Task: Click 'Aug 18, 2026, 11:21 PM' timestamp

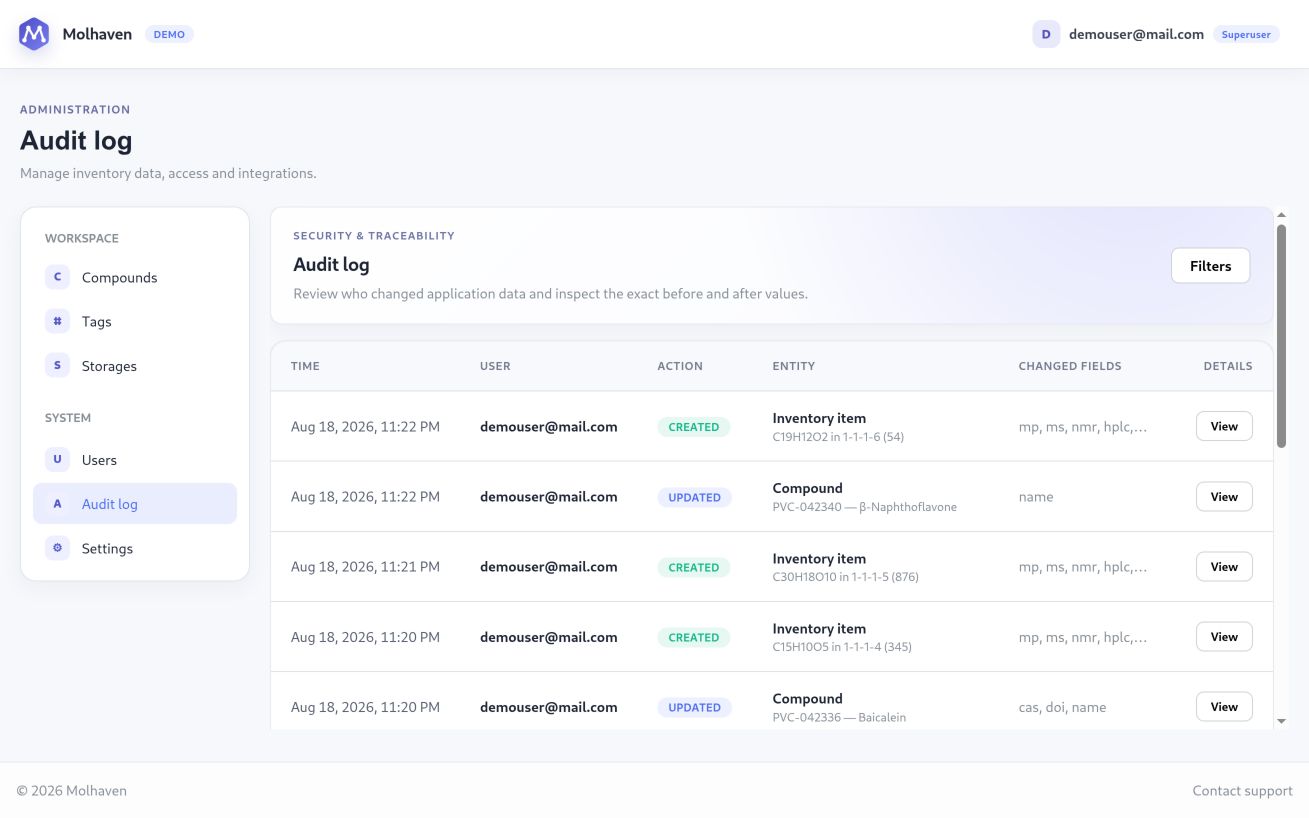Action: [x=365, y=567]
